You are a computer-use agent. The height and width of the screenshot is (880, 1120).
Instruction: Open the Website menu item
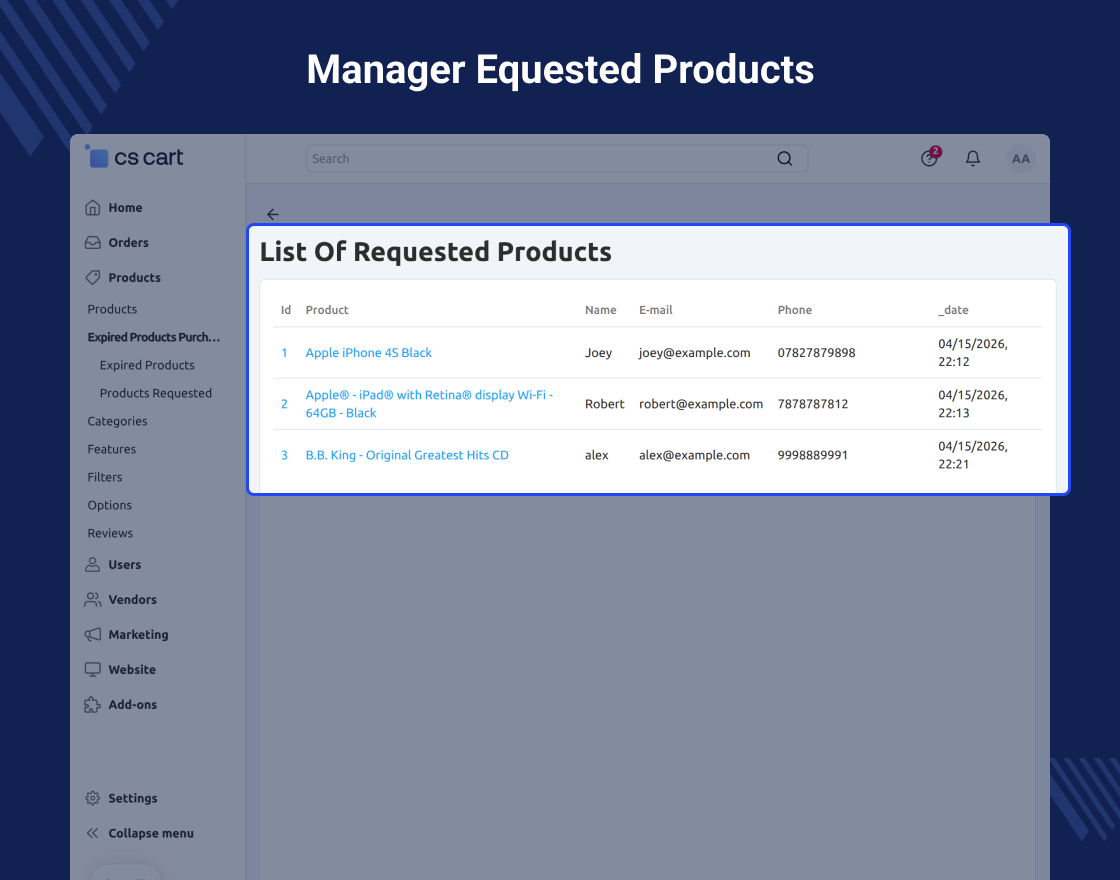[x=132, y=670]
